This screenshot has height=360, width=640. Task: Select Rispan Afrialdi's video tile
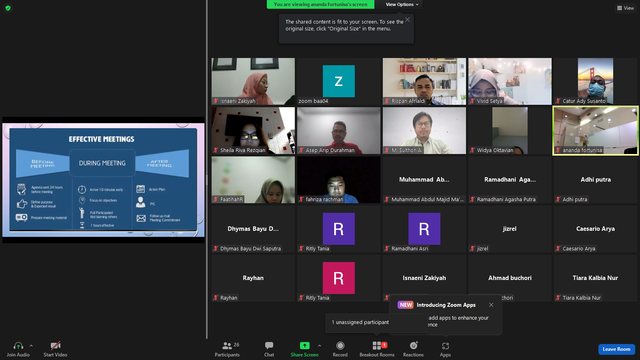[424, 81]
